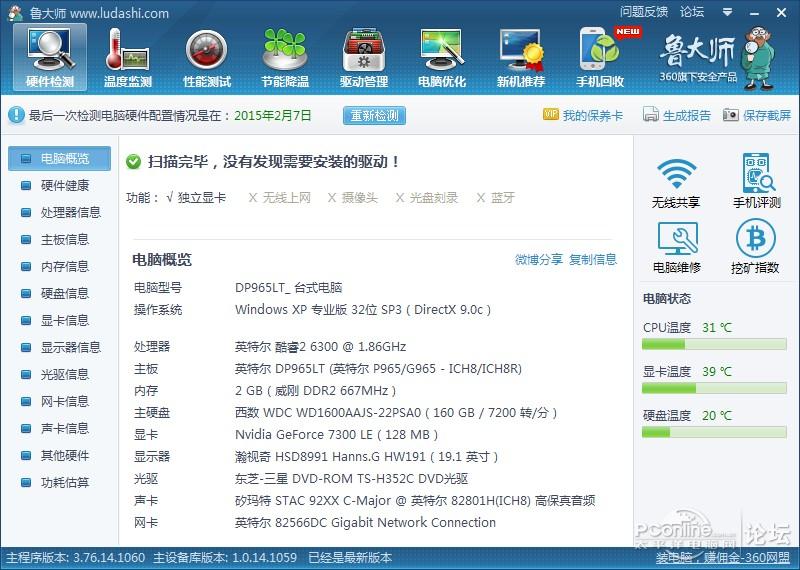Click the CPU温度 temperature bar

pos(714,345)
